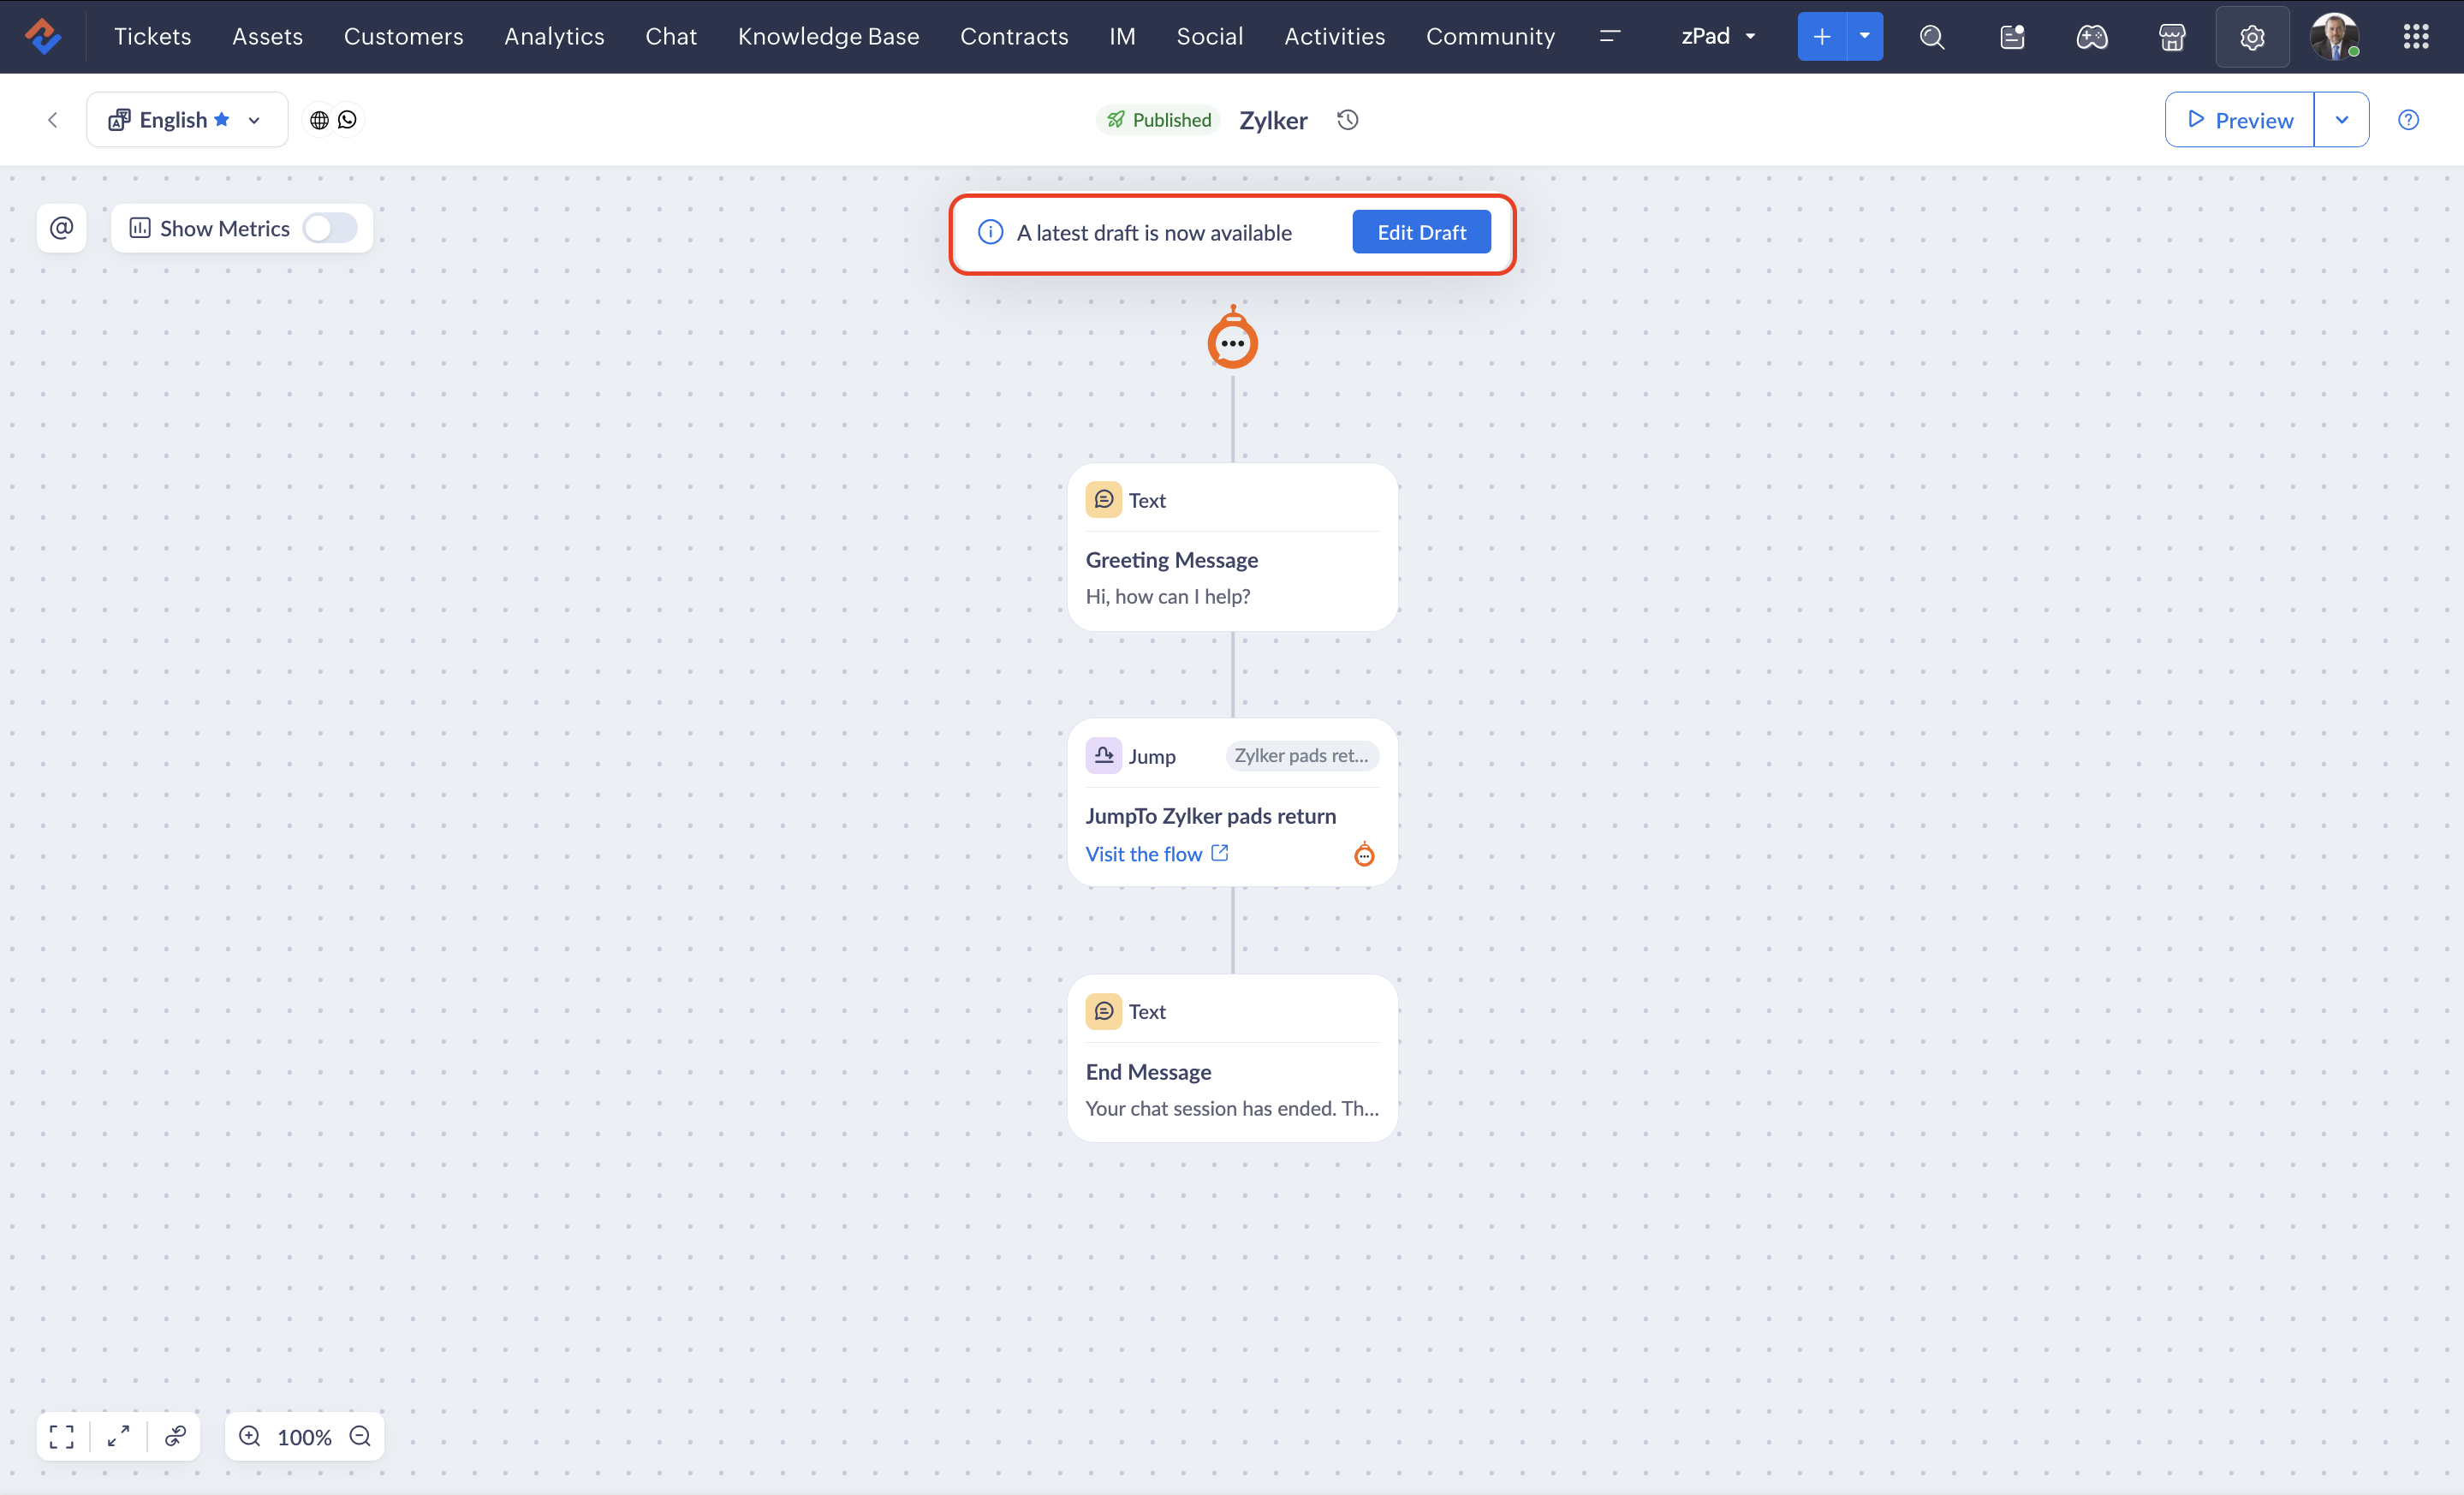This screenshot has width=2464, height=1495.
Task: Open the zPad department dropdown
Action: 1718,37
